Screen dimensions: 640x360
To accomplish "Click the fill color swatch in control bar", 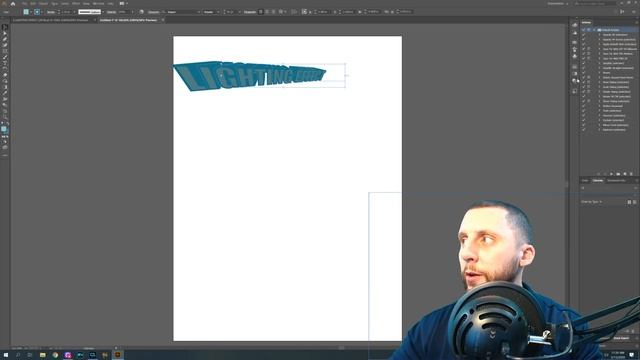I will pyautogui.click(x=26, y=12).
